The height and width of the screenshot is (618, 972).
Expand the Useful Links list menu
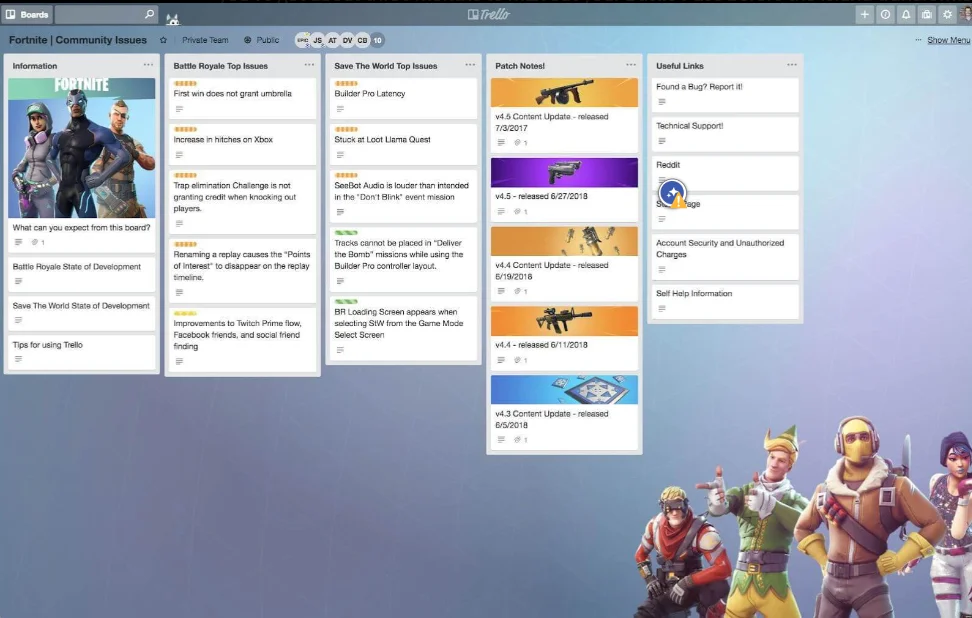[792, 65]
